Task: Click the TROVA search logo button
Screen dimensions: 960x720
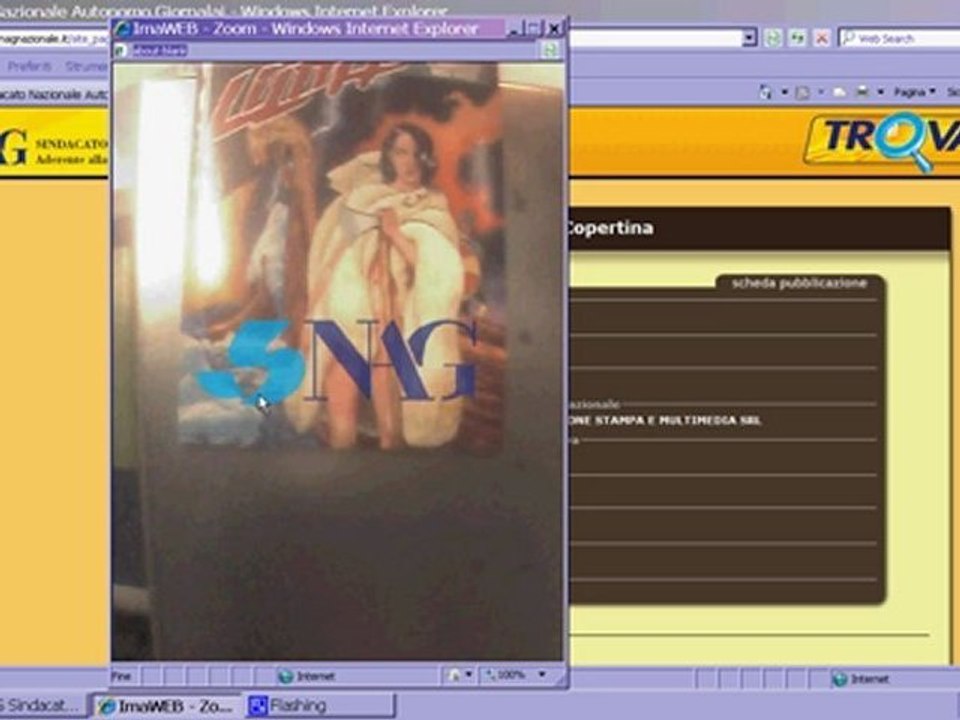Action: [x=882, y=139]
